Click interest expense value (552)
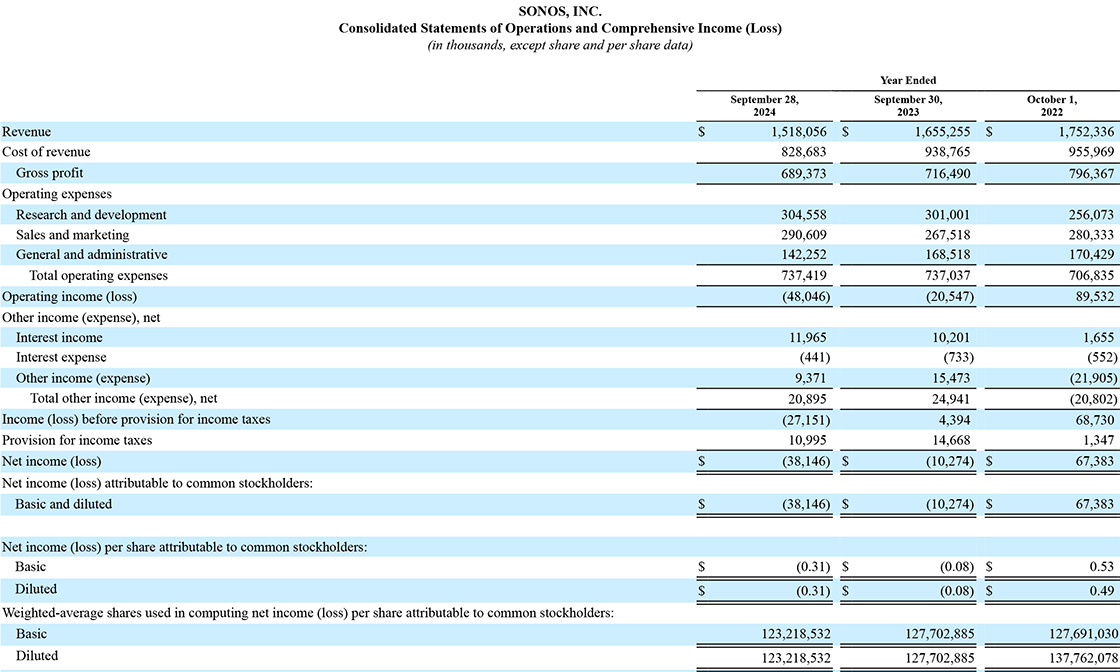This screenshot has height=672, width=1120. [1102, 358]
